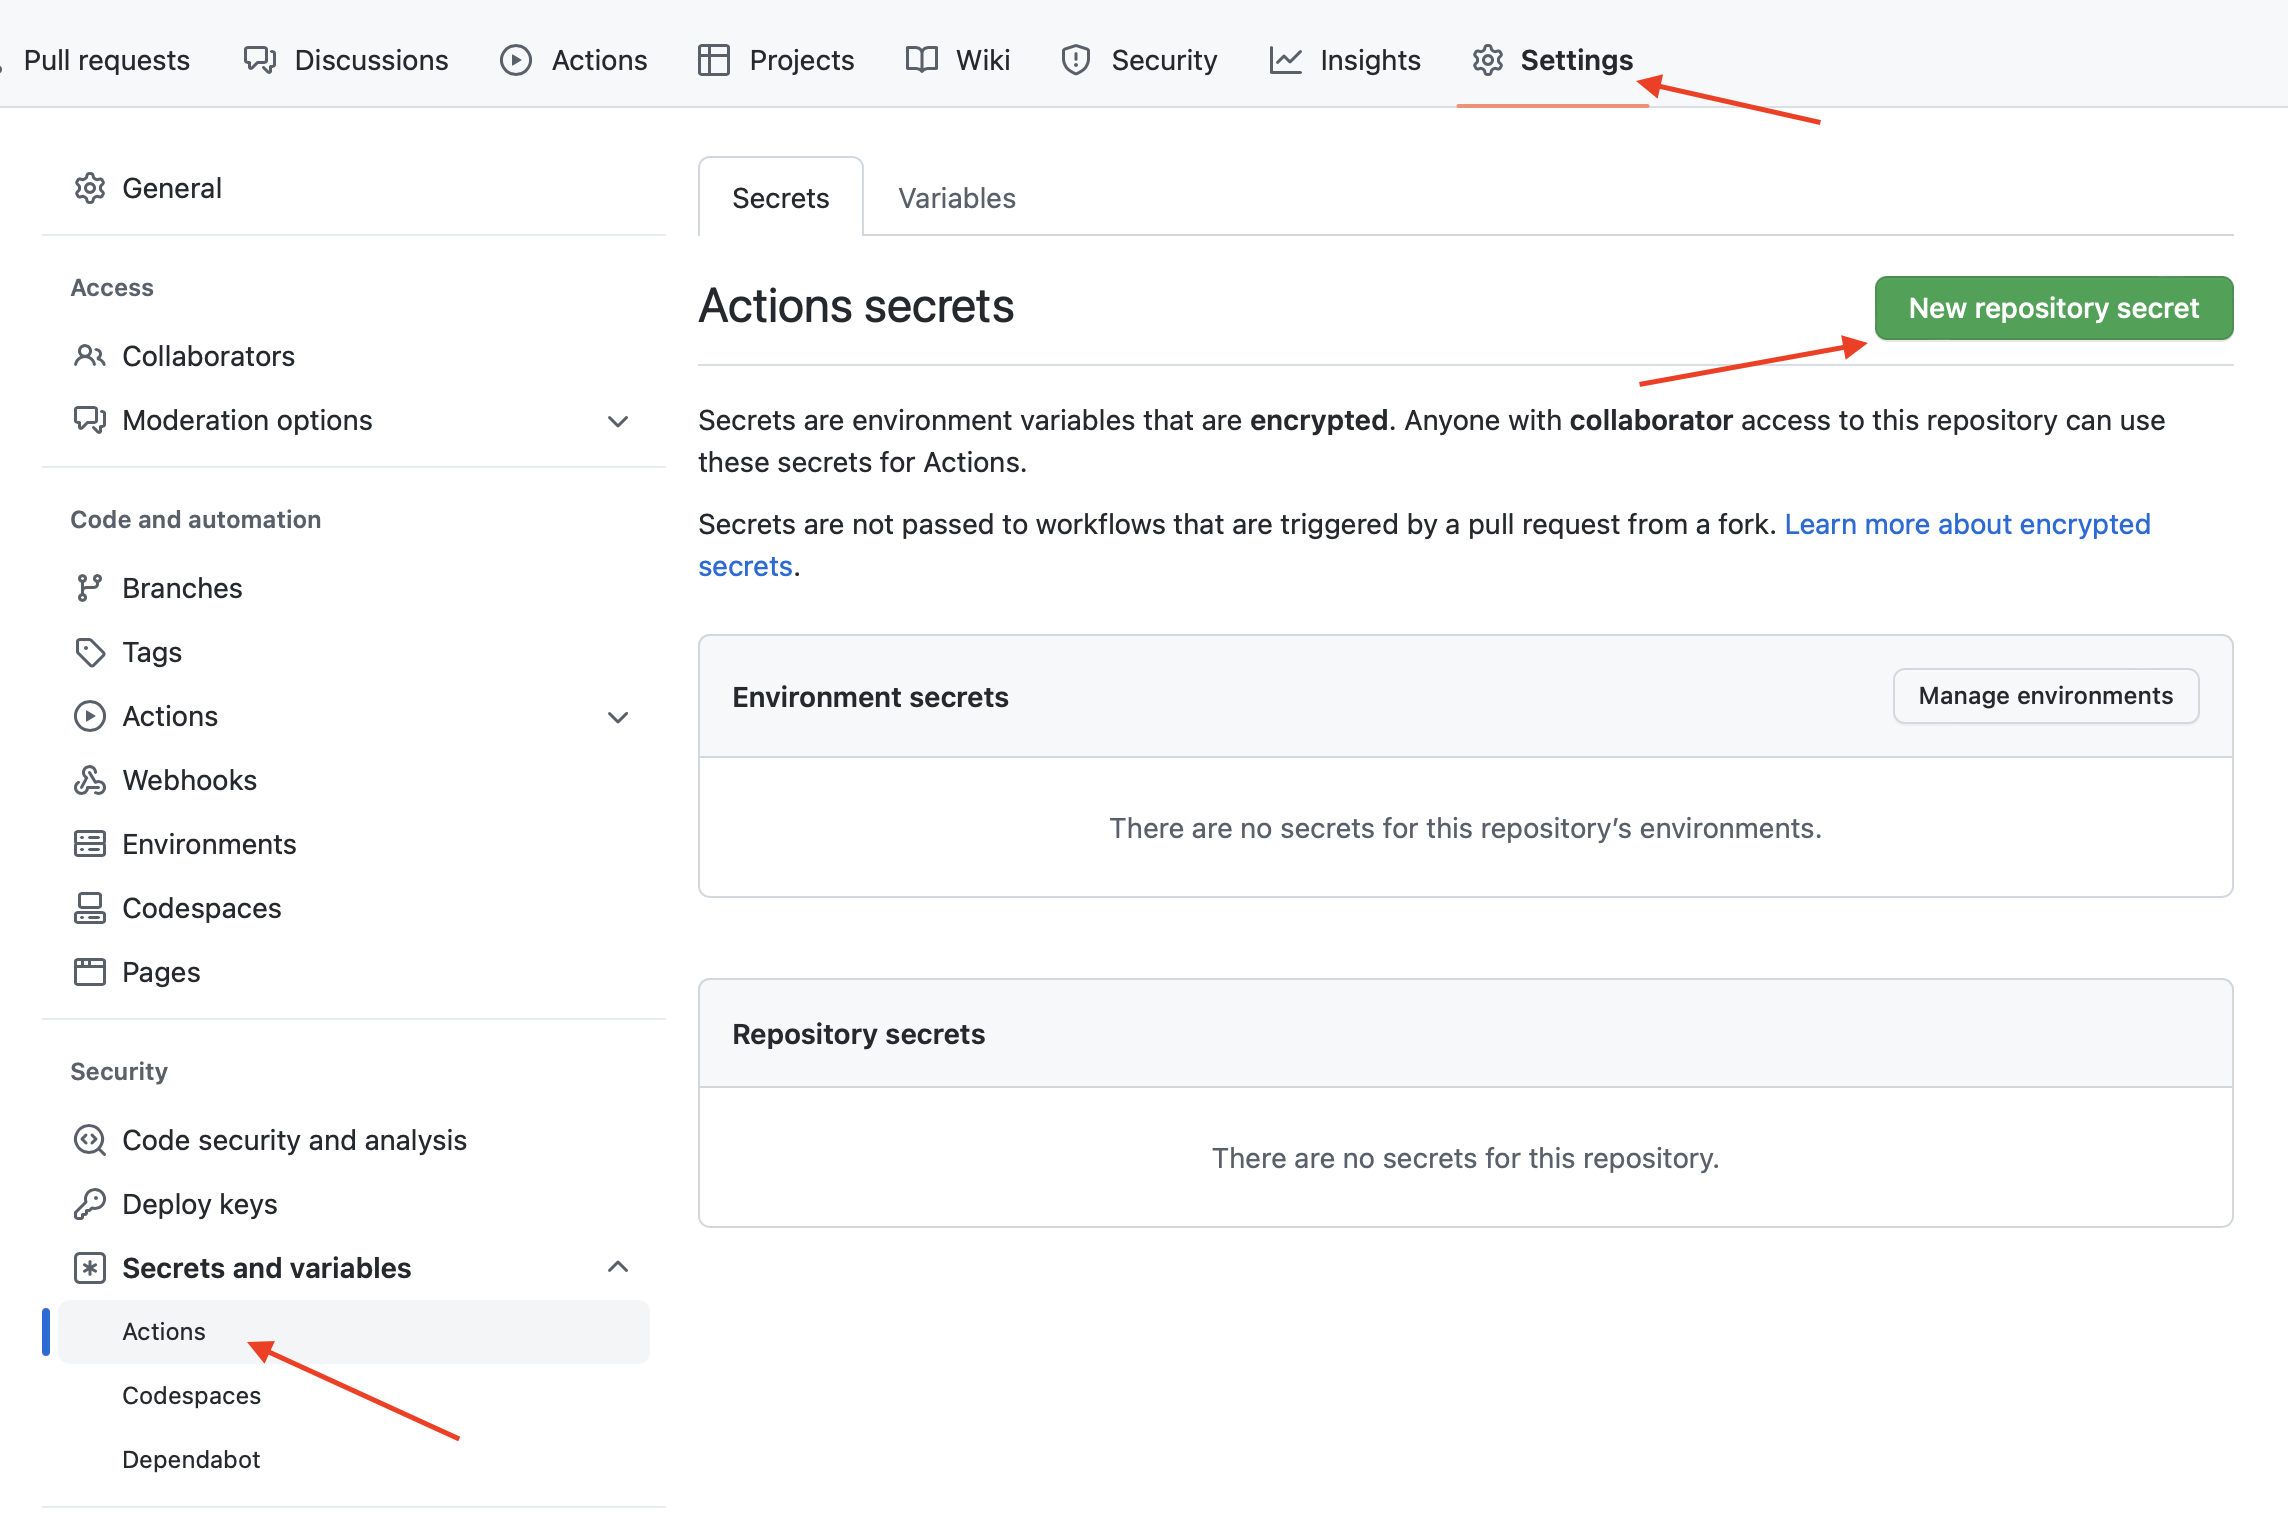Screen dimensions: 2288x1516
Task: Expand Actions under Code and automation
Action: (618, 716)
